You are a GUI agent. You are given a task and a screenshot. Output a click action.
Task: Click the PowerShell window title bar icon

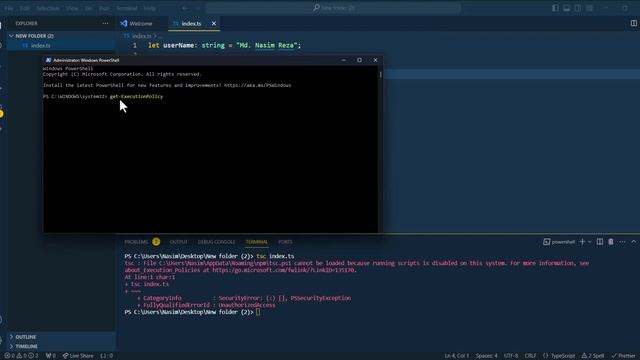pos(48,60)
